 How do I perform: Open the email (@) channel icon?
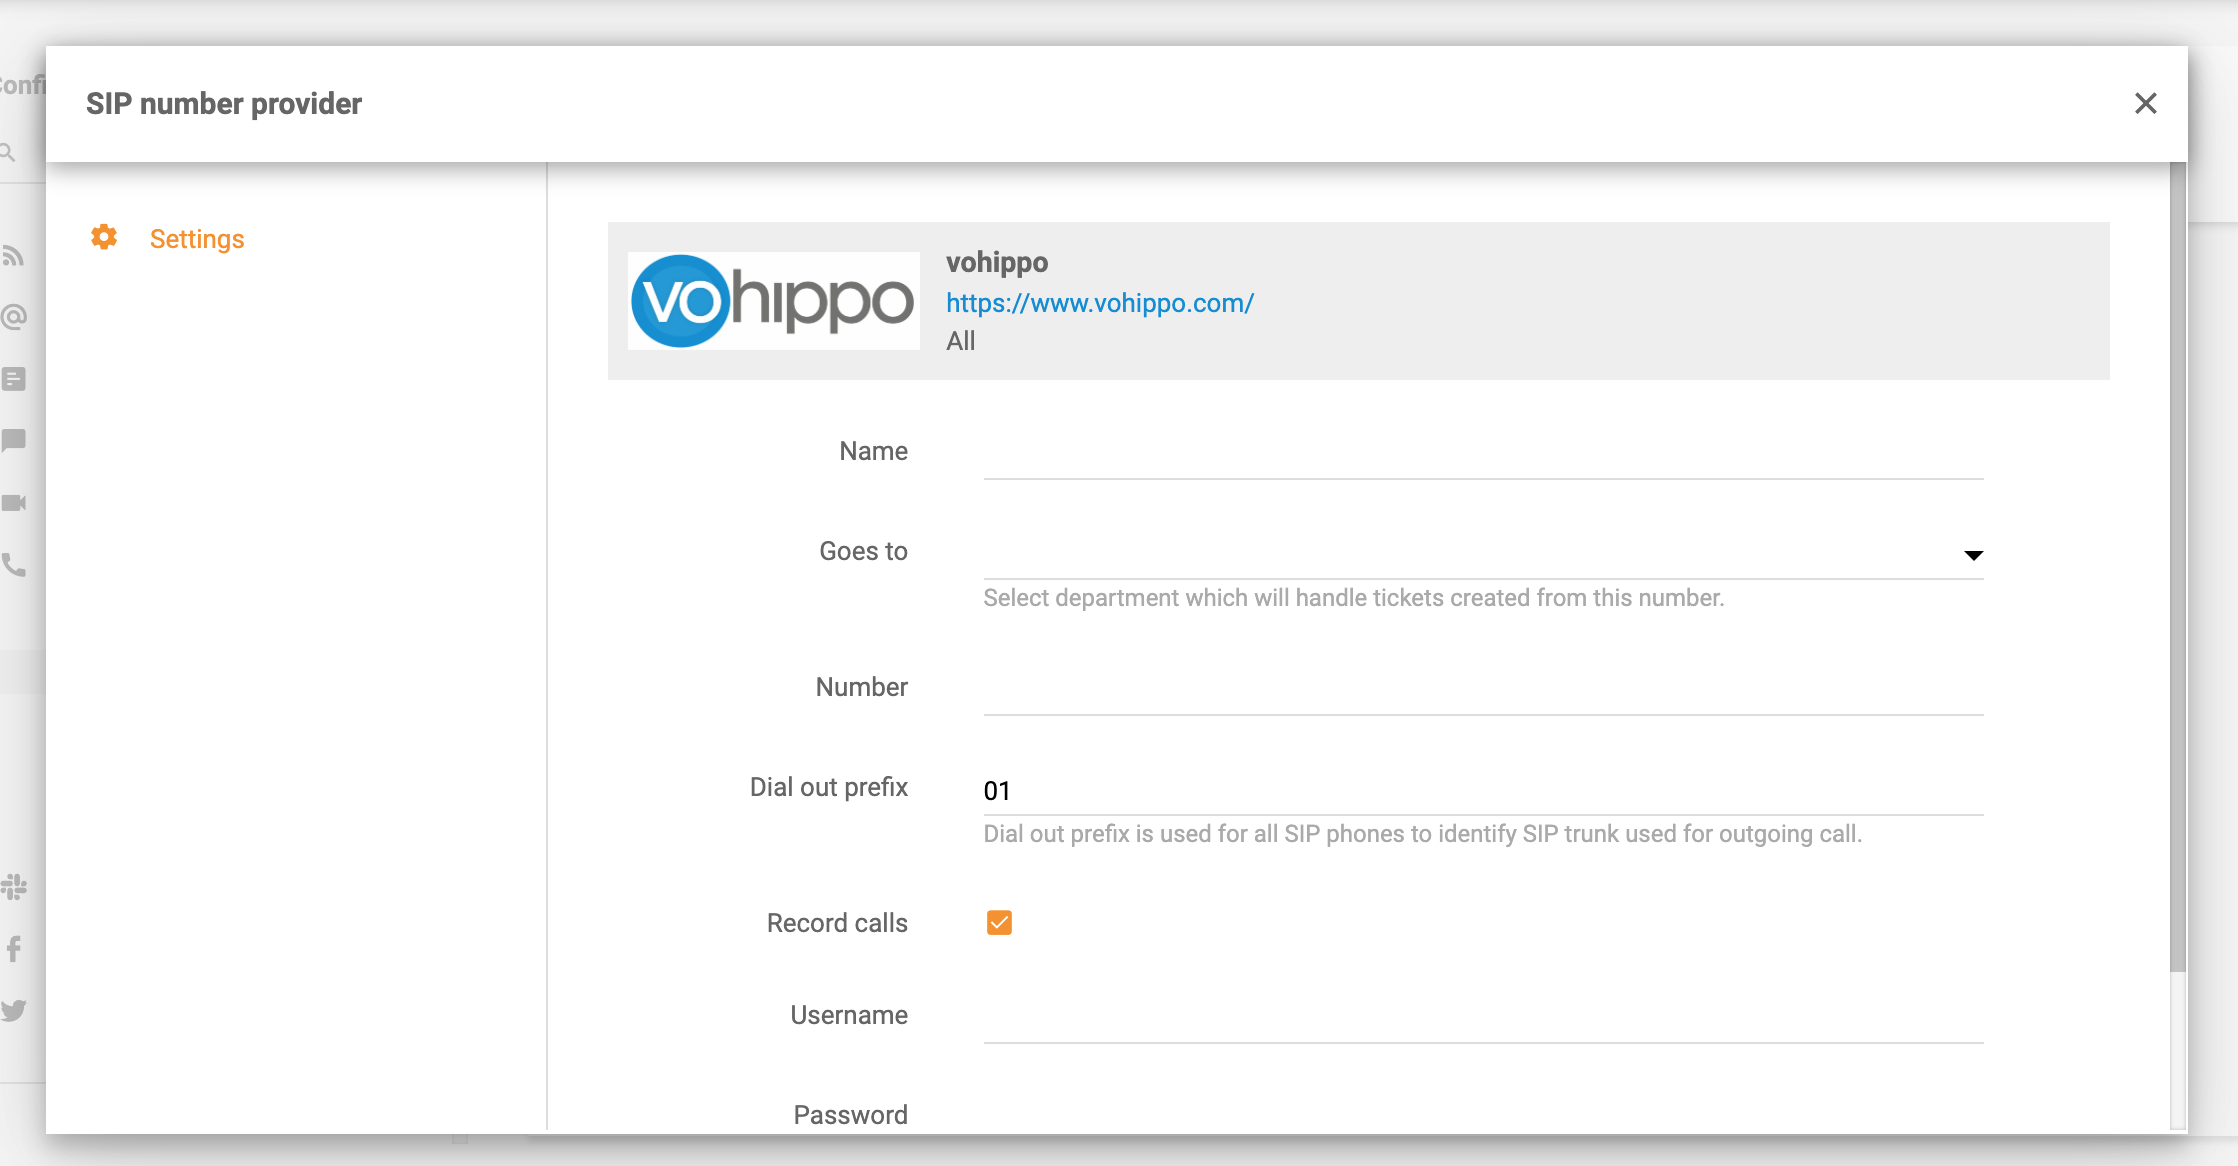tap(13, 317)
